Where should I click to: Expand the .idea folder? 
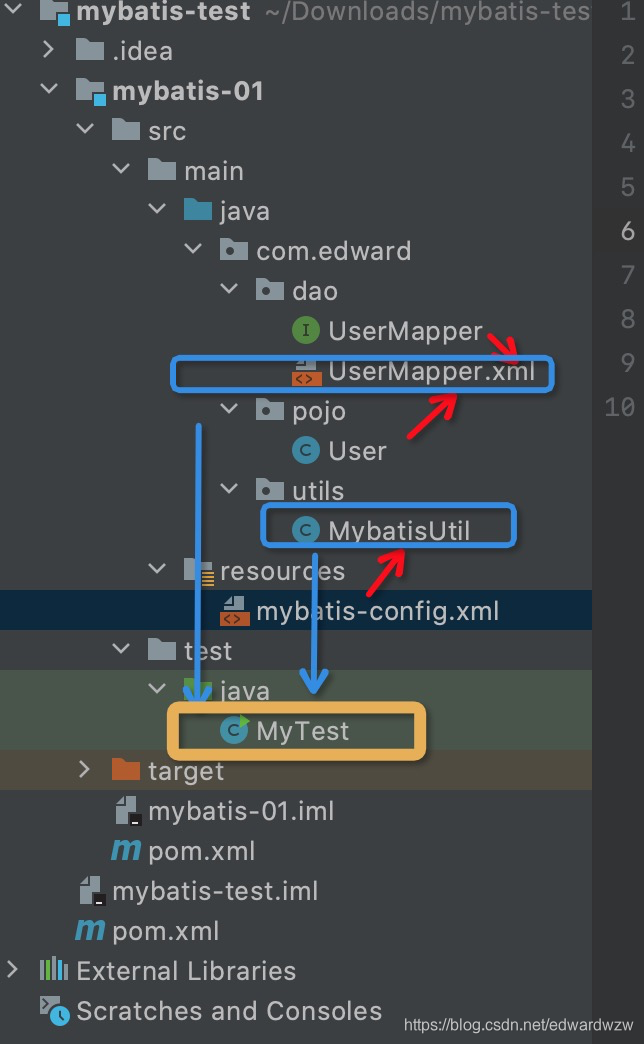[48, 49]
